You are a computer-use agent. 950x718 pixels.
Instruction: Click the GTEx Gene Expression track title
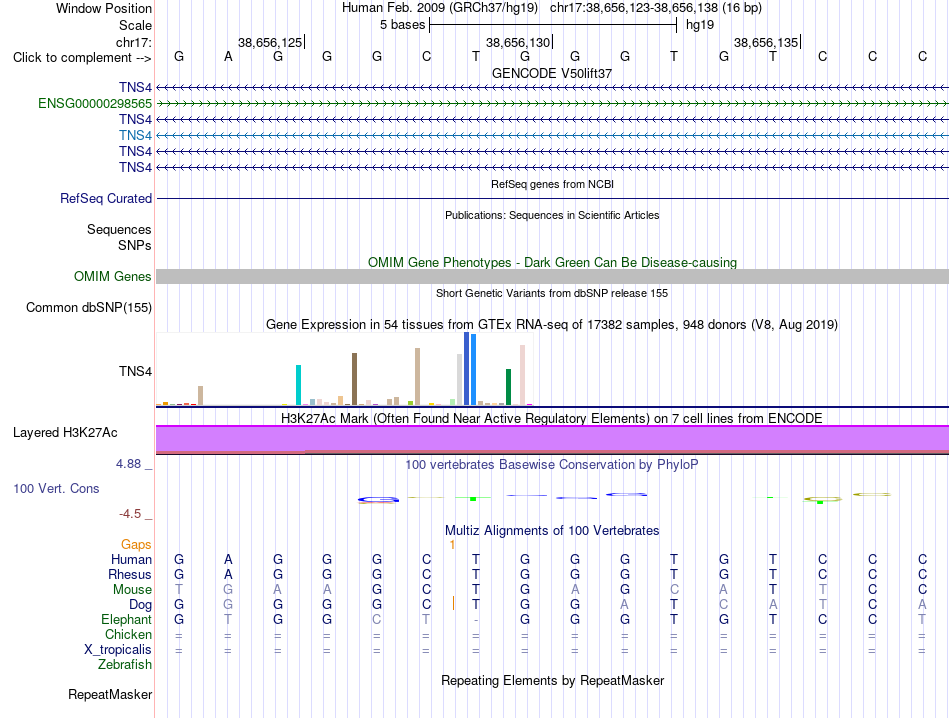click(552, 325)
